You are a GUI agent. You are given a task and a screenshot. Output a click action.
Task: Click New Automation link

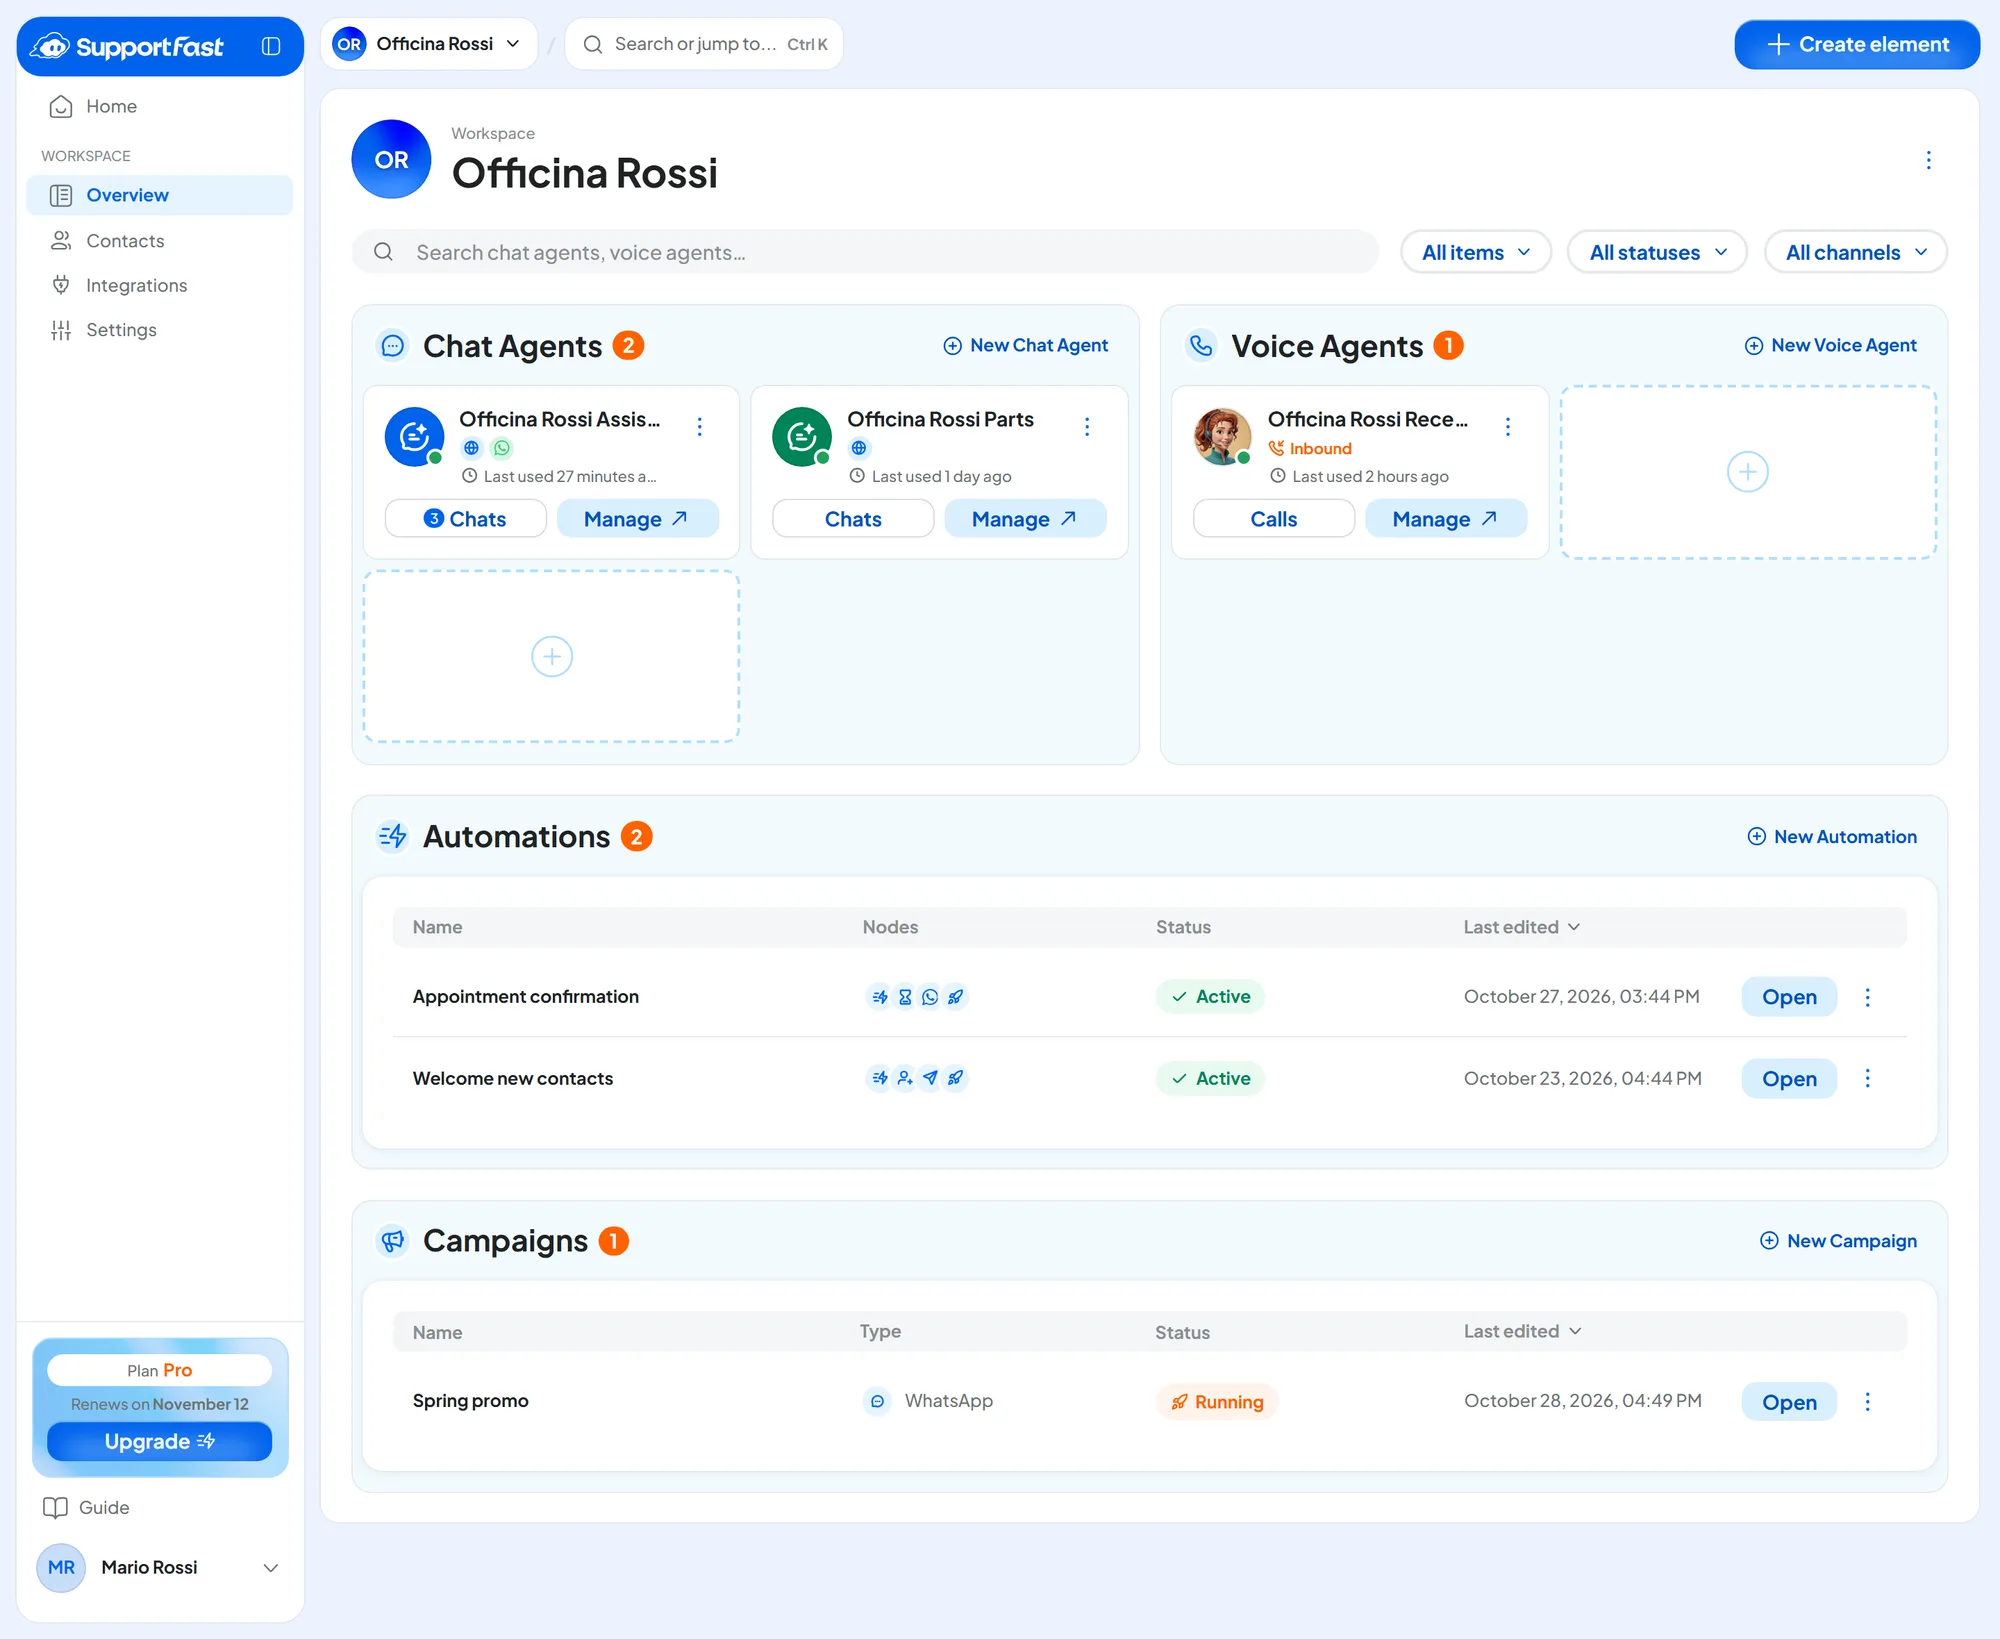(1832, 836)
